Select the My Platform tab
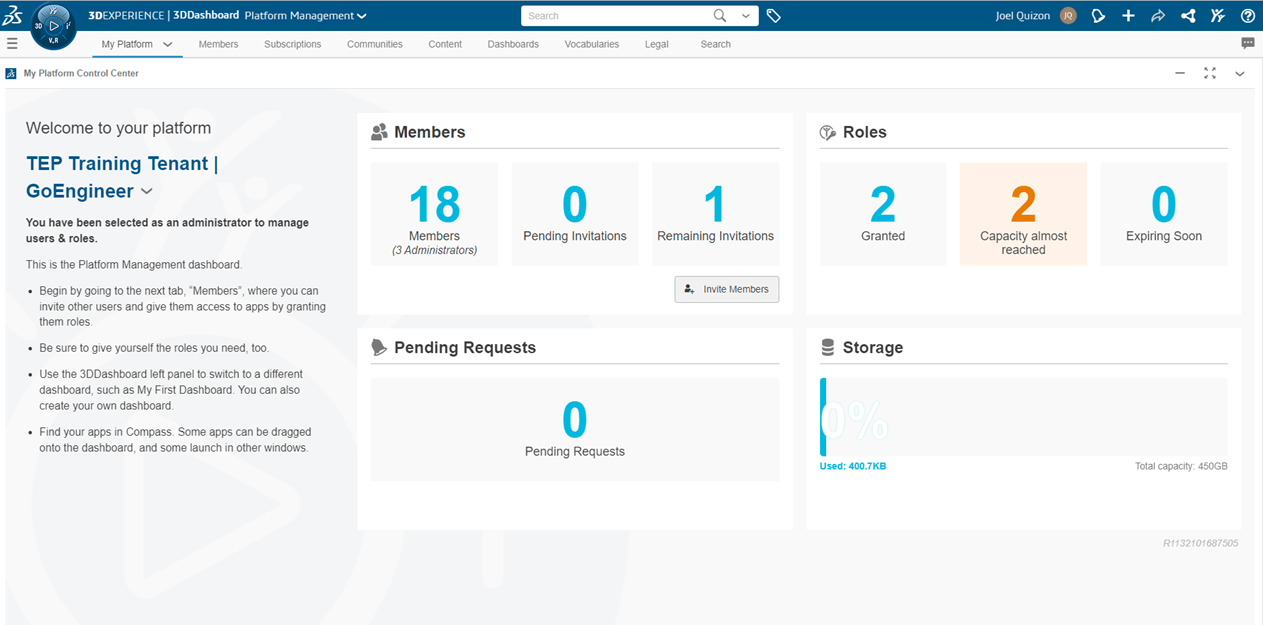Screen dimensions: 1263x625 click(x=127, y=44)
